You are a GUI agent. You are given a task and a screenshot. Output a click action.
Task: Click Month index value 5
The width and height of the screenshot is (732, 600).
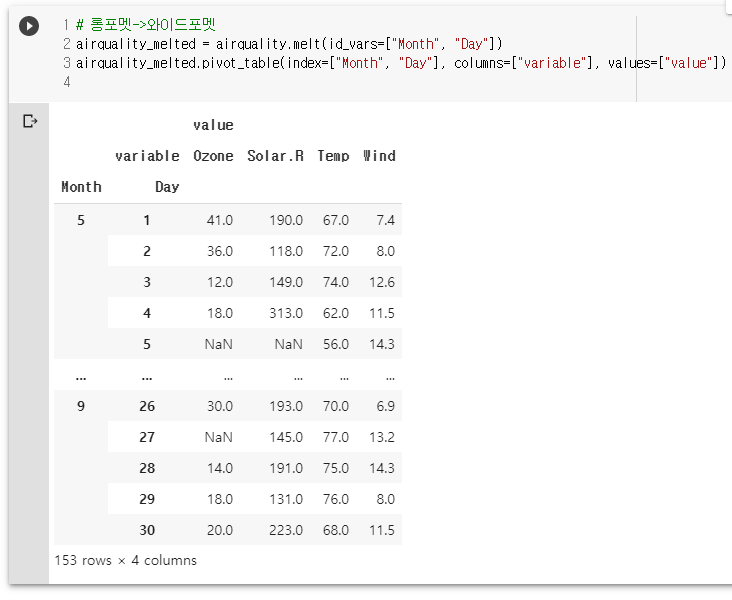(81, 220)
